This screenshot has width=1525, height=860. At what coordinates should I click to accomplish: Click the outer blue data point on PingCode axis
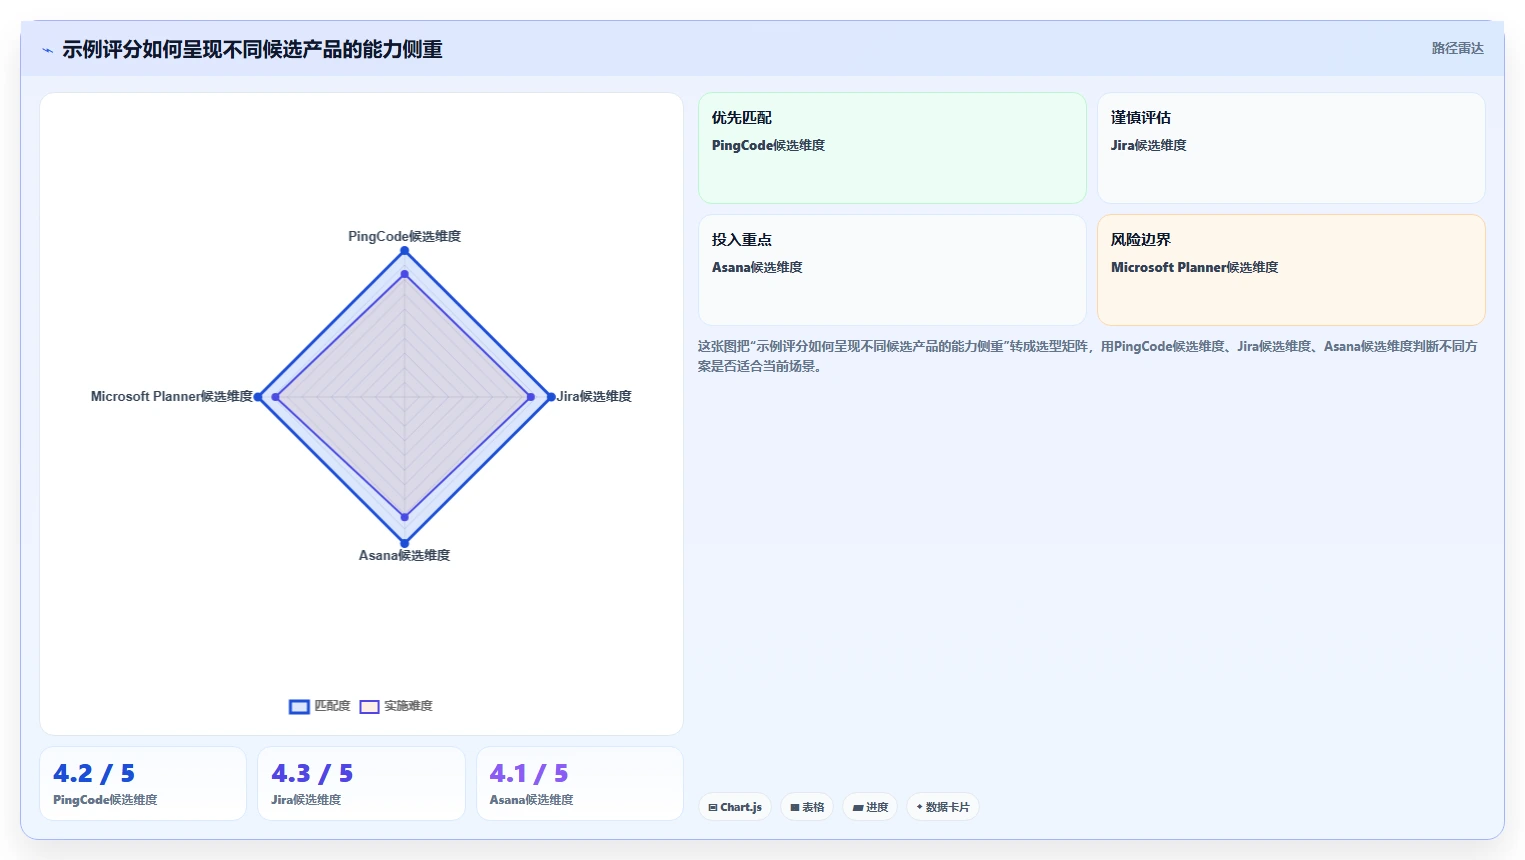click(405, 250)
